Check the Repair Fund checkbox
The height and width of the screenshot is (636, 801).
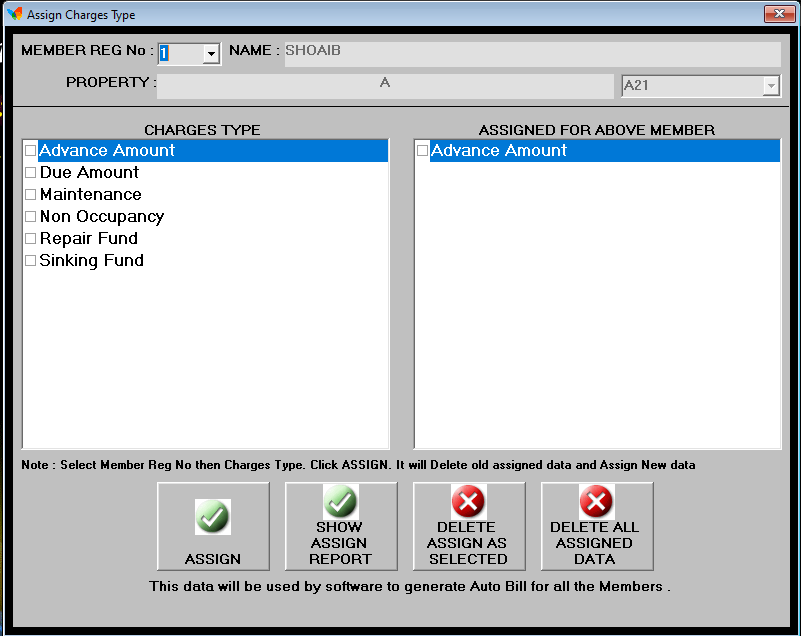(x=31, y=238)
